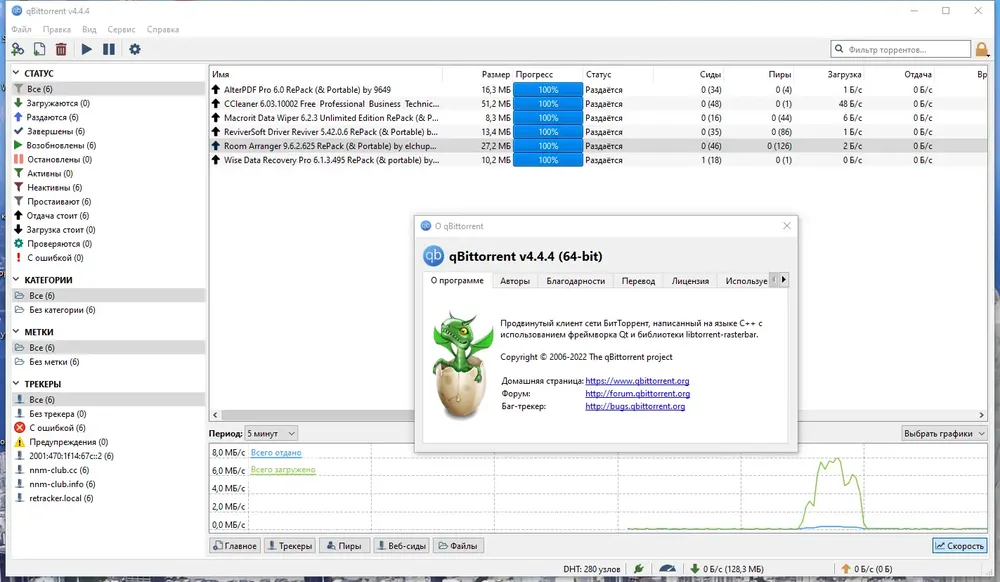
Task: Select the nnm-club.cc tracker filter
Action: [58, 470]
